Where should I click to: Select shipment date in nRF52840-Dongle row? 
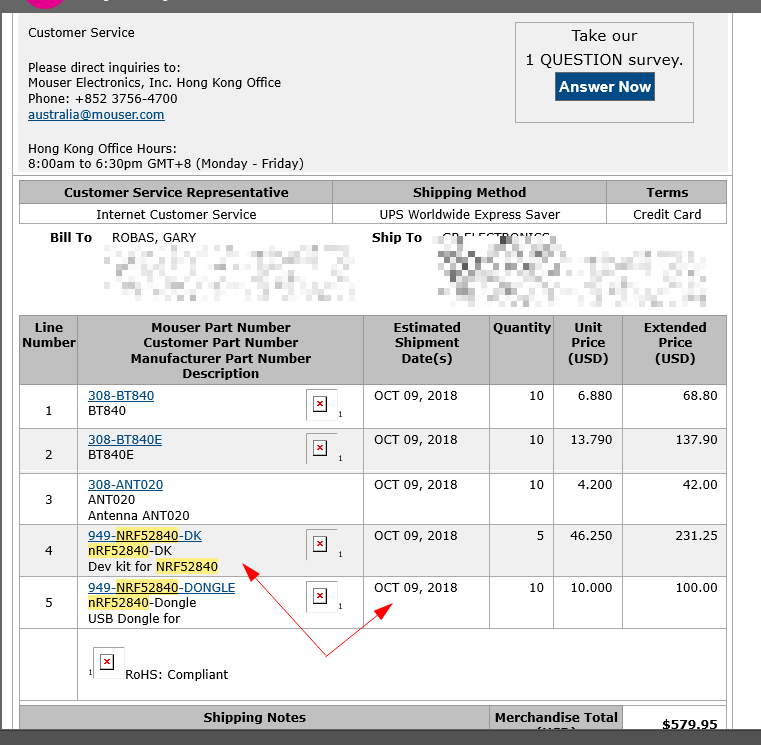point(415,588)
